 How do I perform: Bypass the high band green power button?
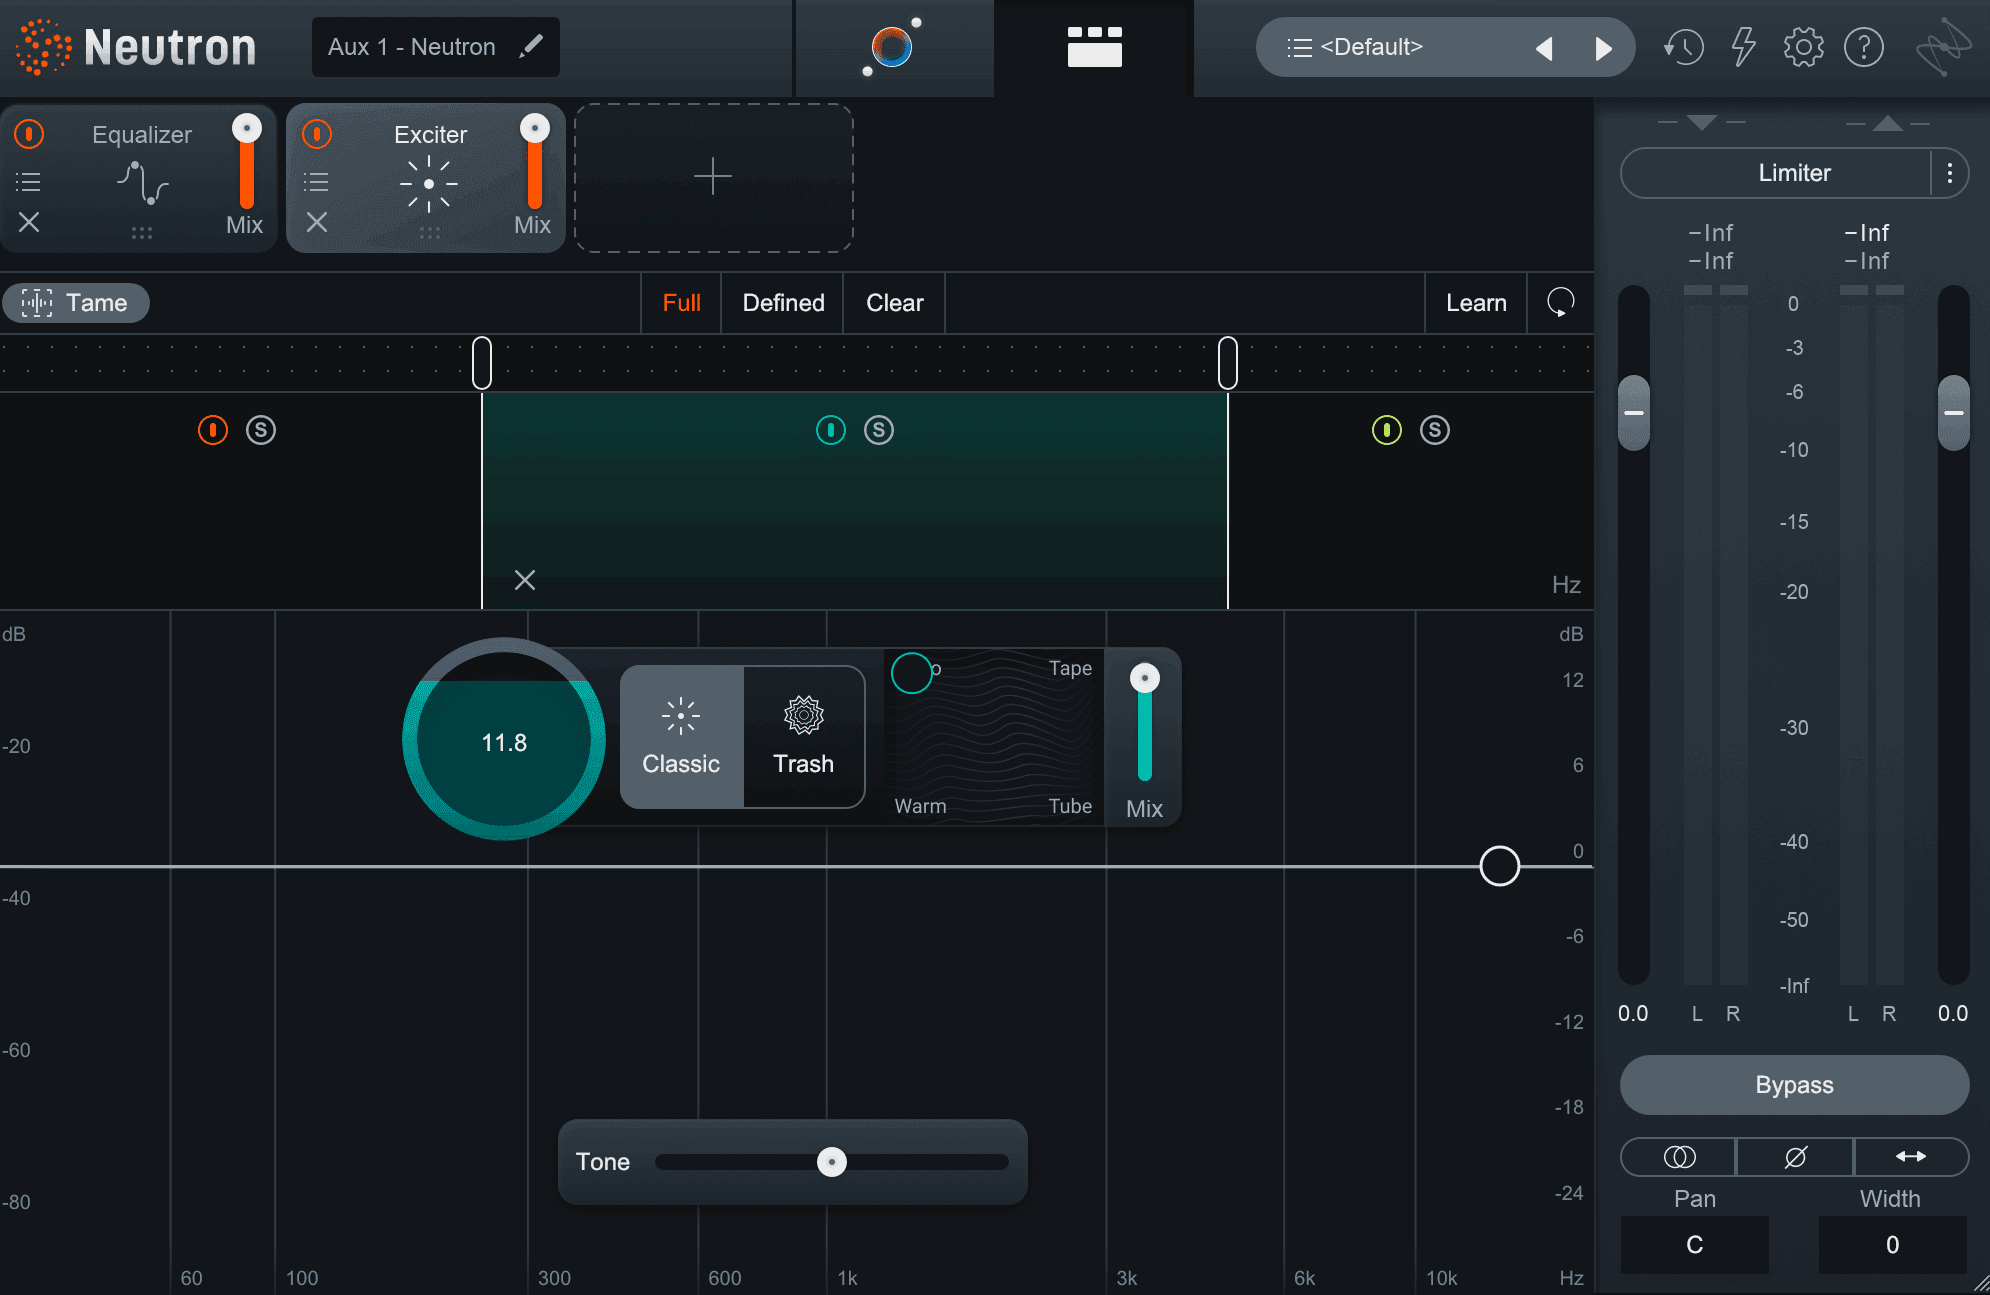click(x=1387, y=430)
